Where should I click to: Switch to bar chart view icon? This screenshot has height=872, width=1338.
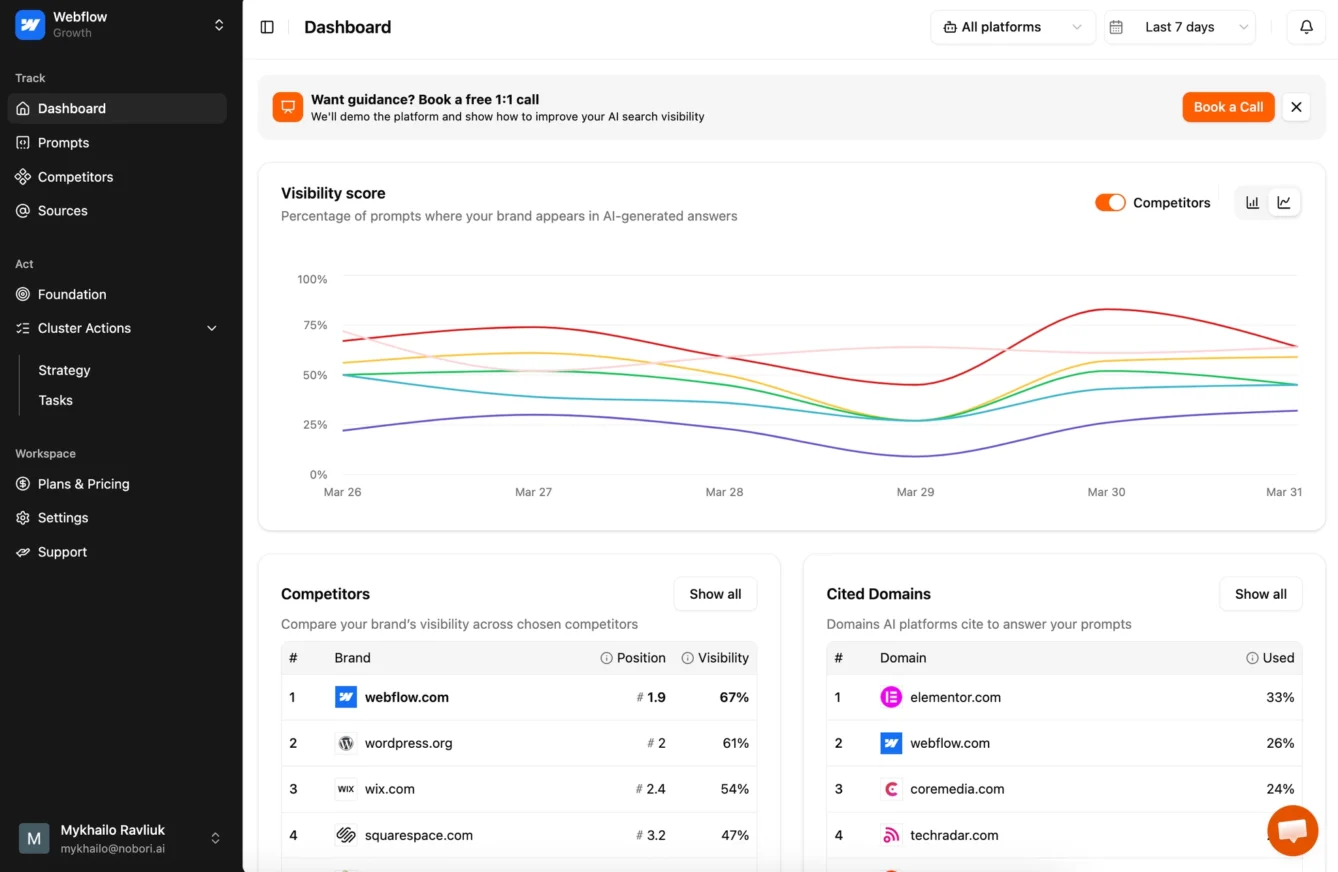click(1252, 202)
